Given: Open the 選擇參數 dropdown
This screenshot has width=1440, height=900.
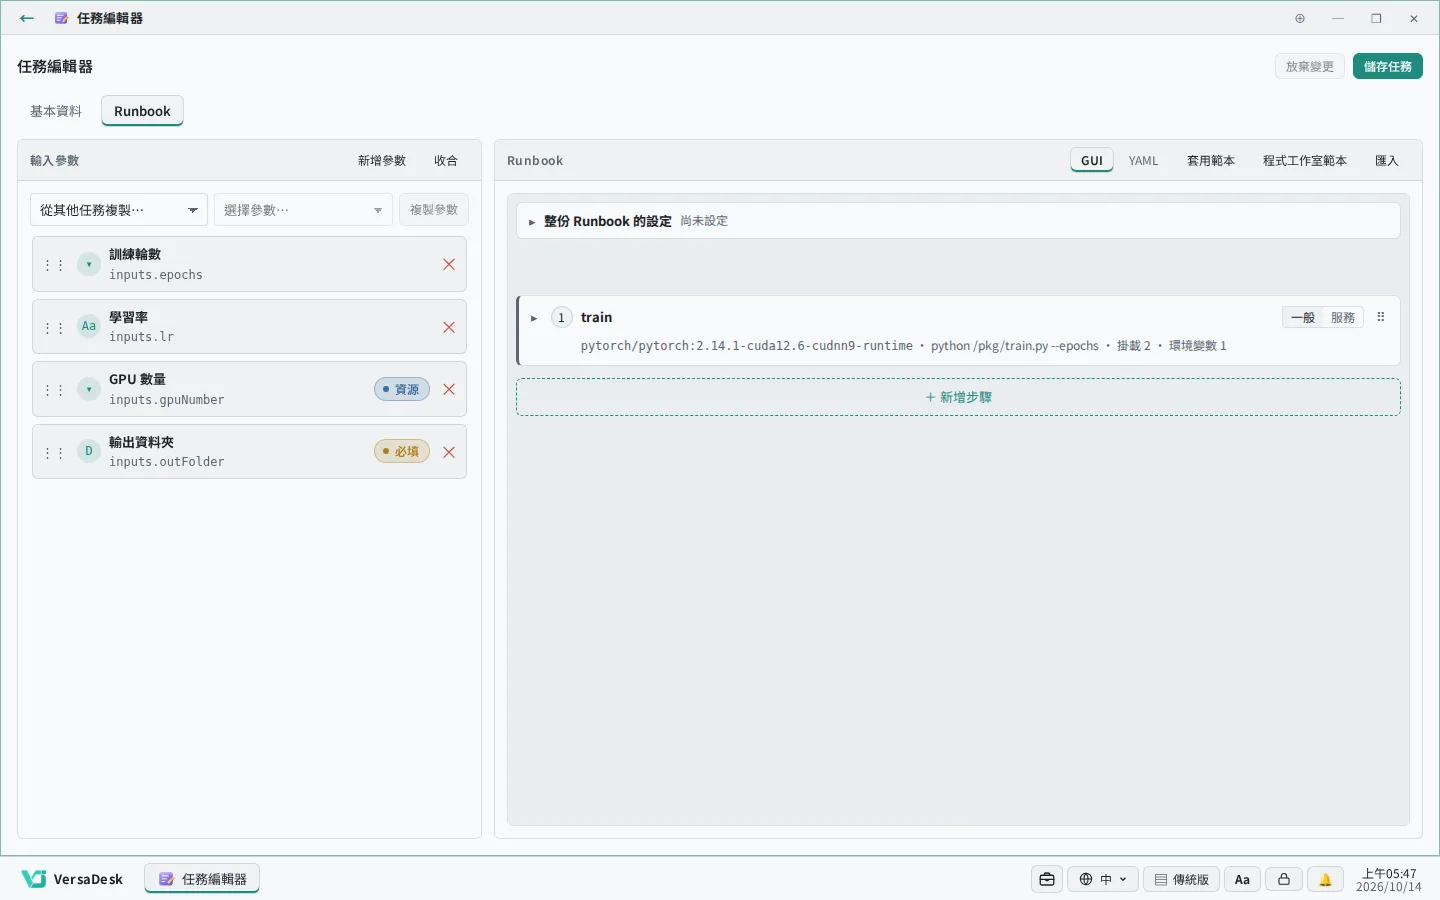Looking at the screenshot, I should coord(303,210).
